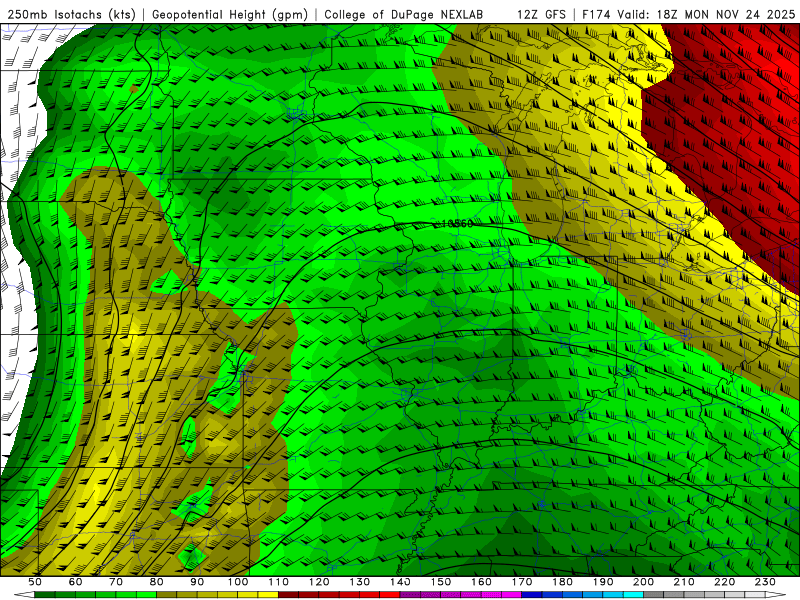Click the "250mb Isotachs (kts)" title text
The height and width of the screenshot is (600, 800).
tap(71, 15)
